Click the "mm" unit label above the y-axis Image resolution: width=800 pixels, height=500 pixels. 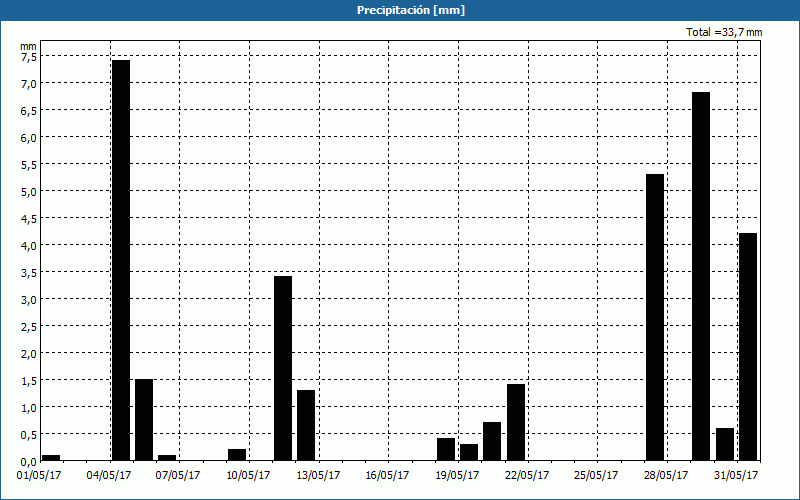pyautogui.click(x=28, y=46)
